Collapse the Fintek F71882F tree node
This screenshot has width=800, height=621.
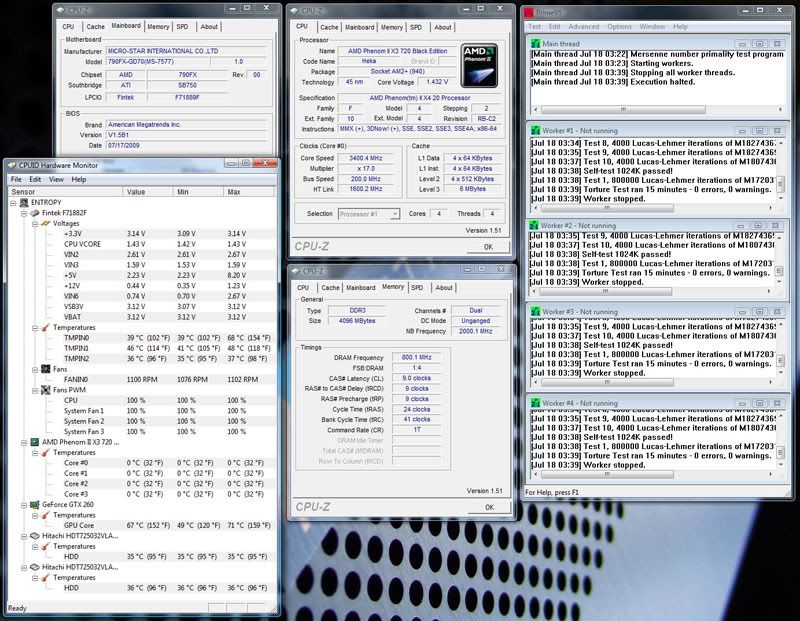pyautogui.click(x=24, y=213)
